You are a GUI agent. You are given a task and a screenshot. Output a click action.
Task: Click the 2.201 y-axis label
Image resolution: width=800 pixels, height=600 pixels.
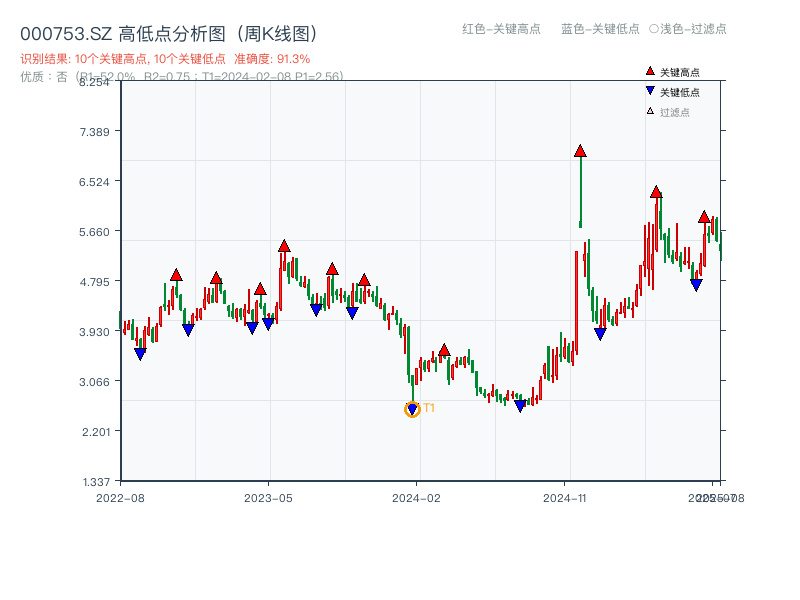click(96, 432)
